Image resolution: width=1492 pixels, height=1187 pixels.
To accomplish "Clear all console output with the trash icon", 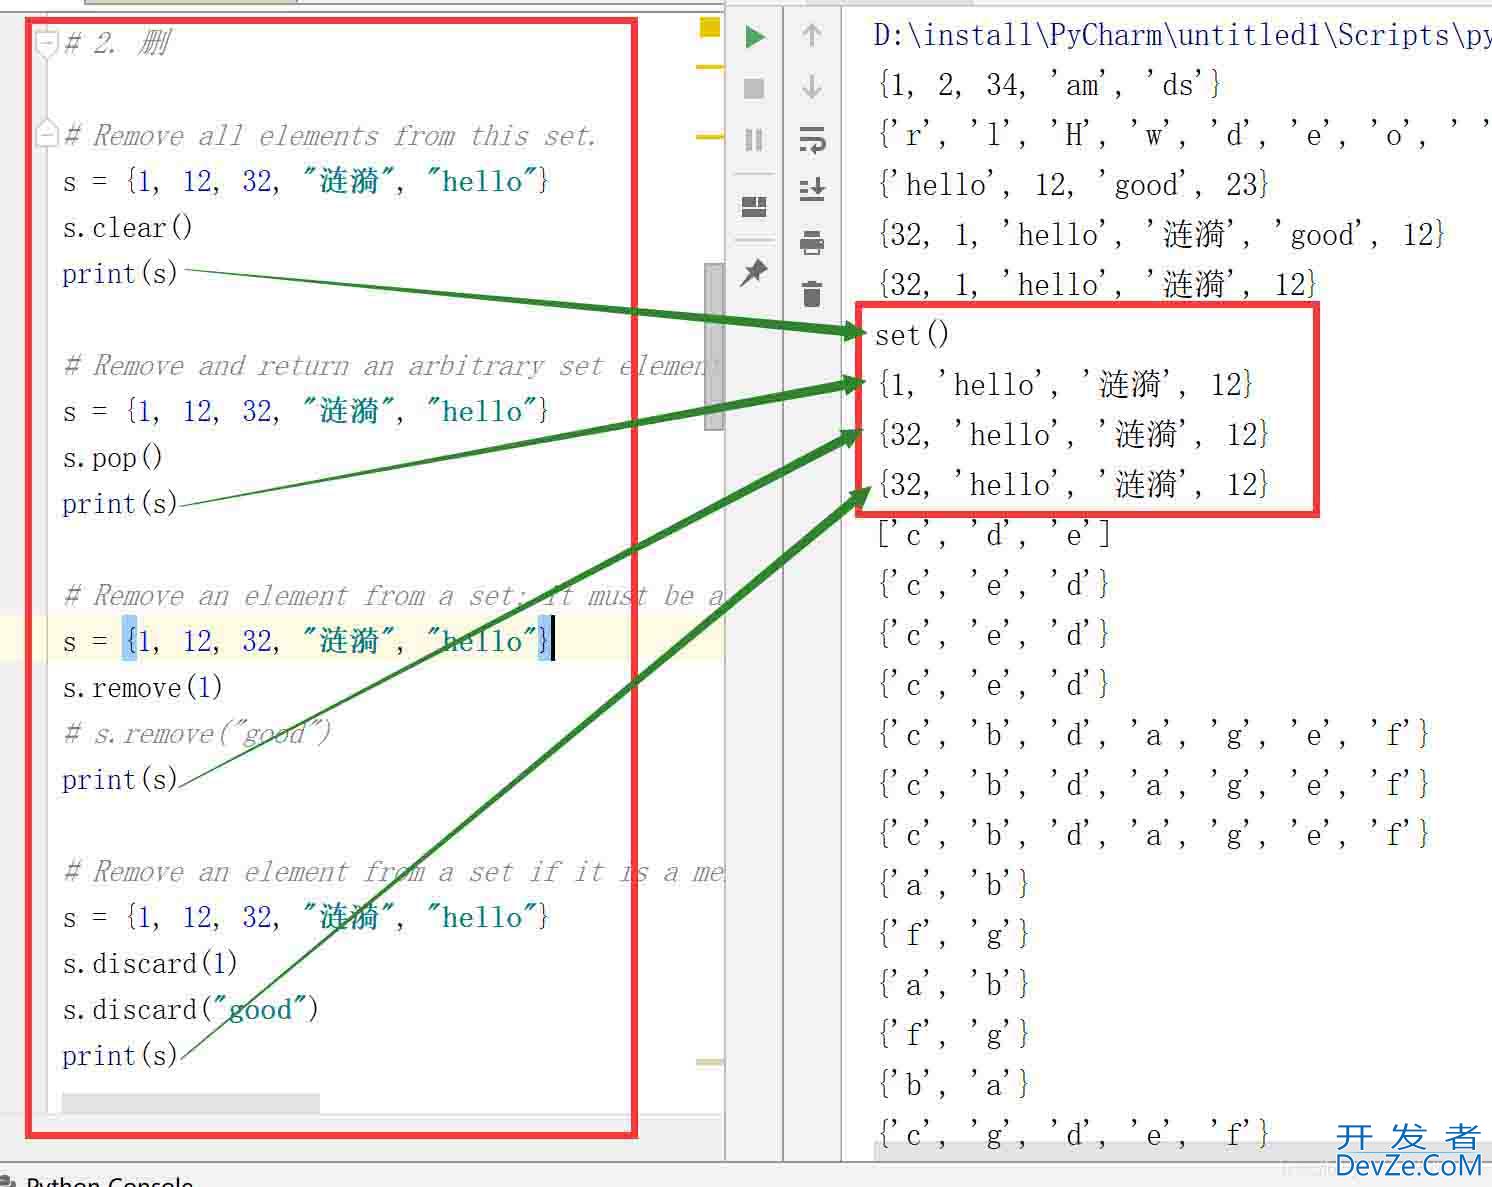I will 812,294.
